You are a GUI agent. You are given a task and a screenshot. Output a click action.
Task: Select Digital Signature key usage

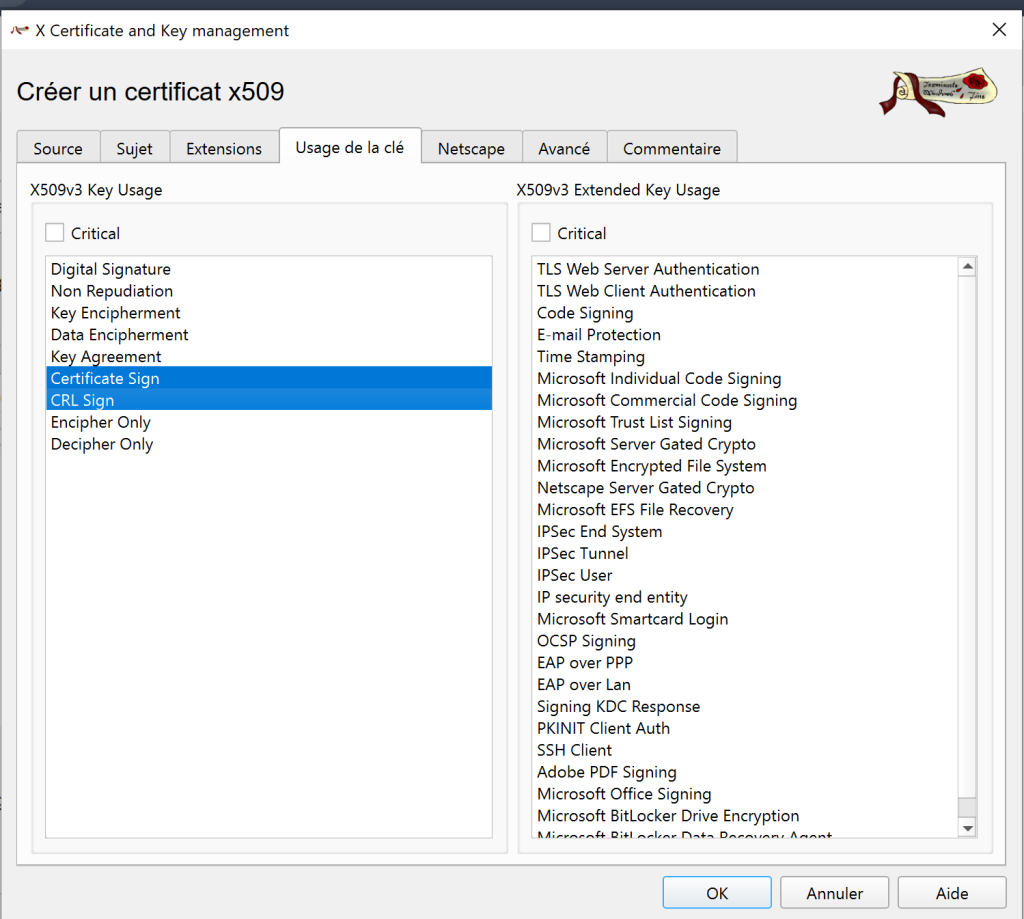(x=111, y=269)
